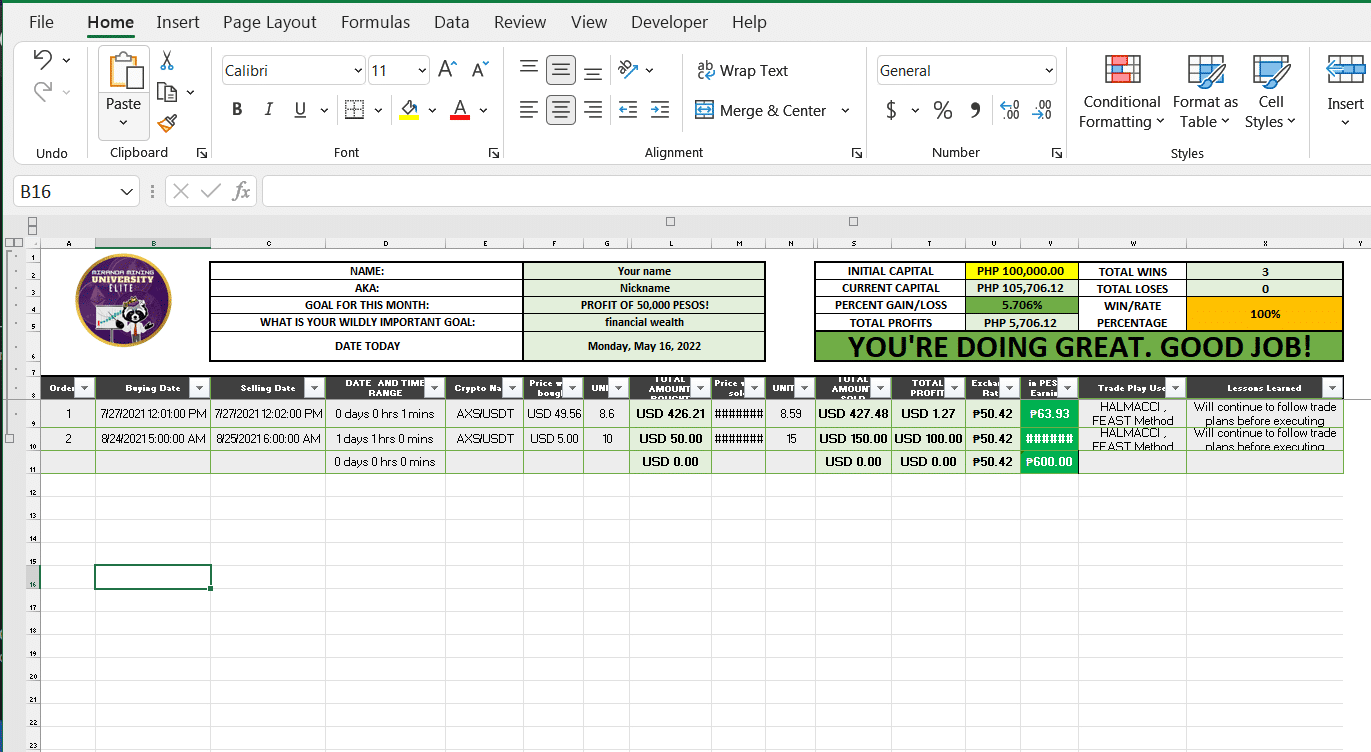This screenshot has height=752, width=1371.
Task: Click the Cut scissors icon
Action: (167, 60)
